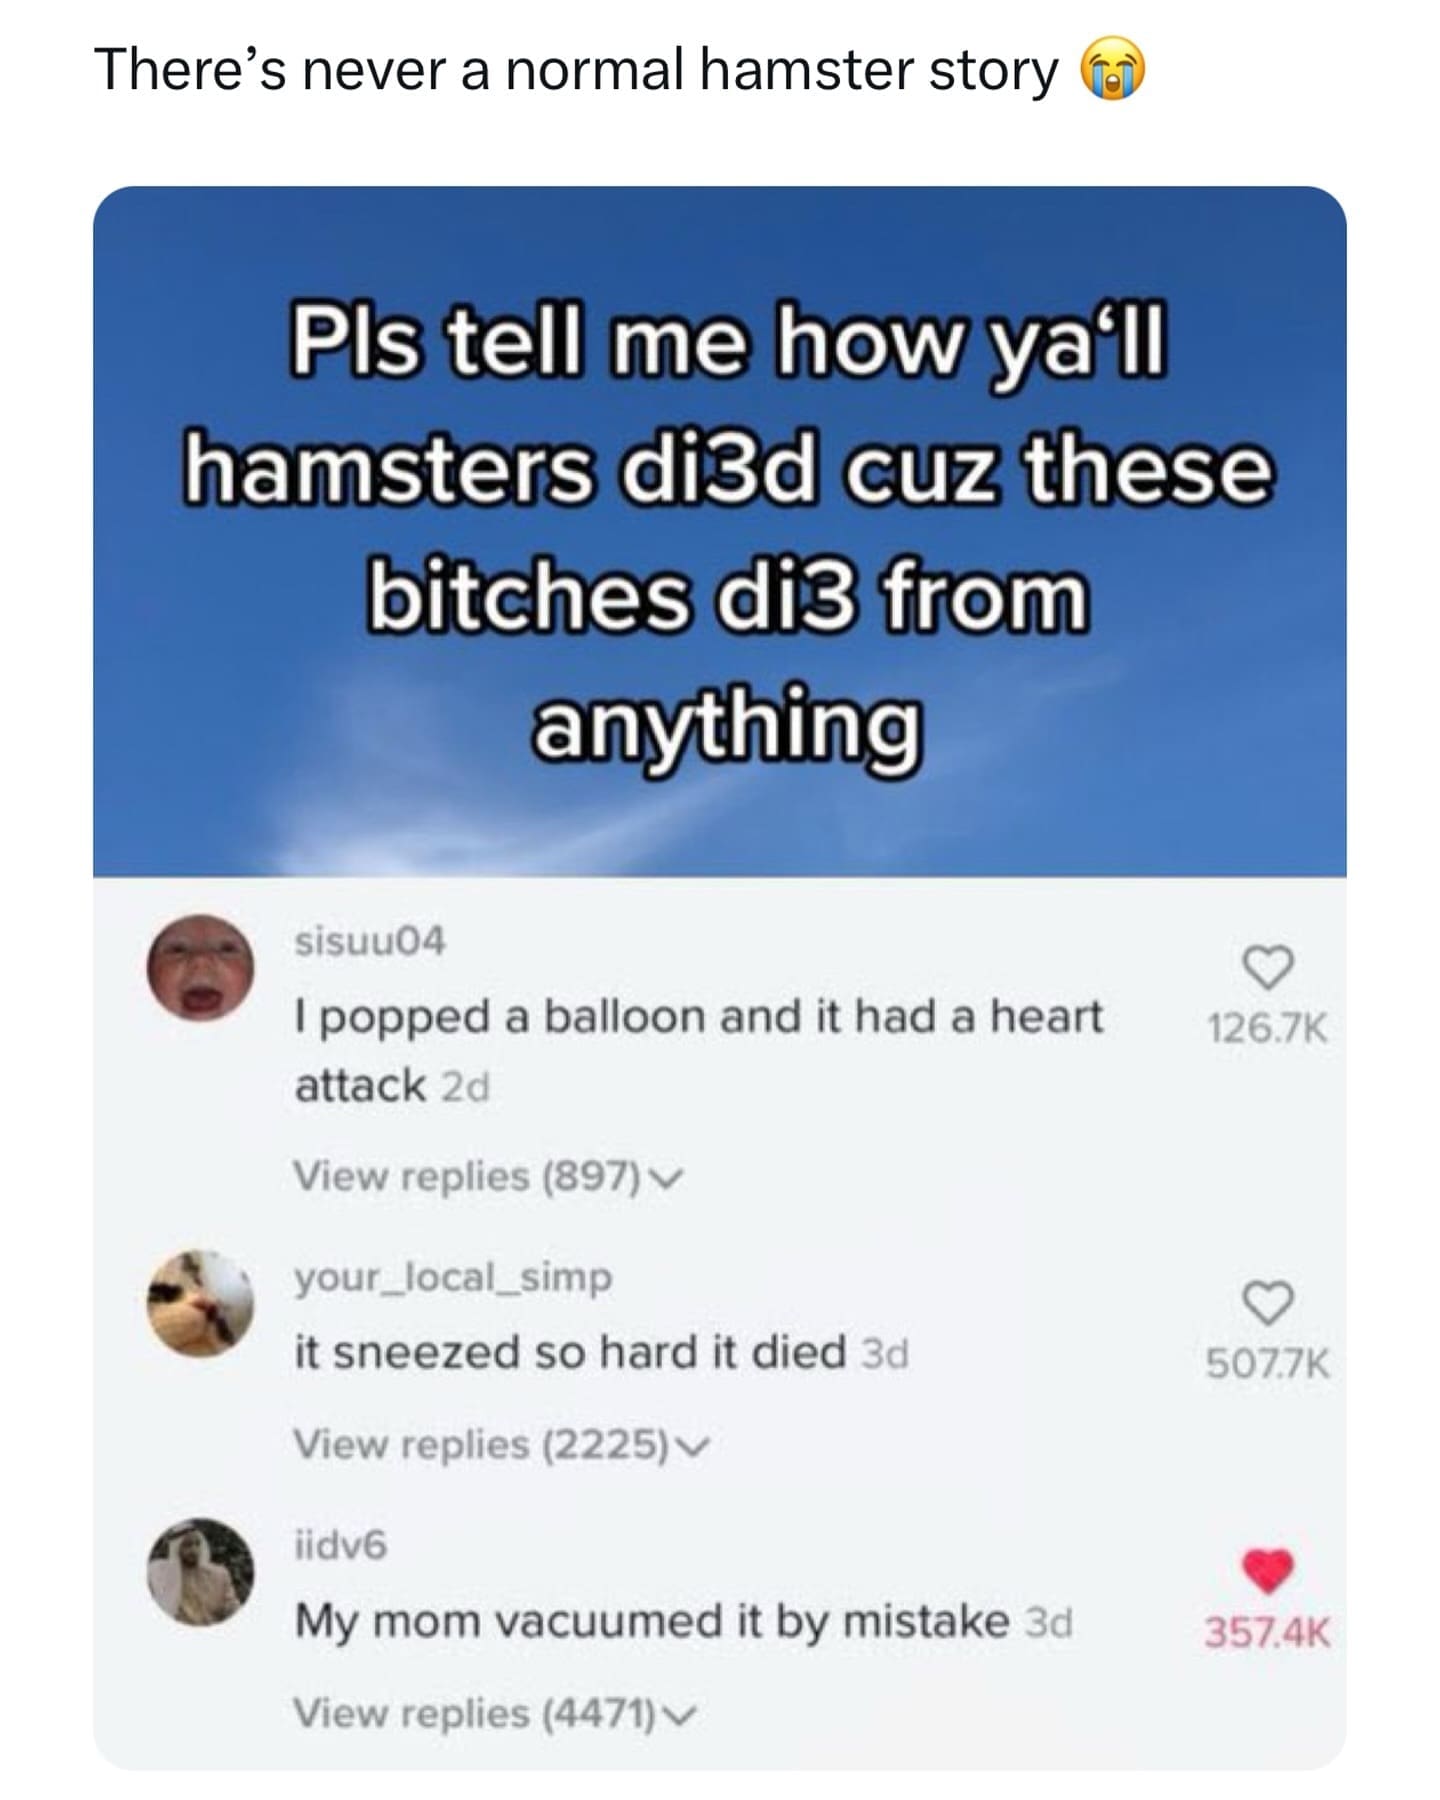Expand View replies (4471)
The image size is (1440, 1800).
point(494,1713)
